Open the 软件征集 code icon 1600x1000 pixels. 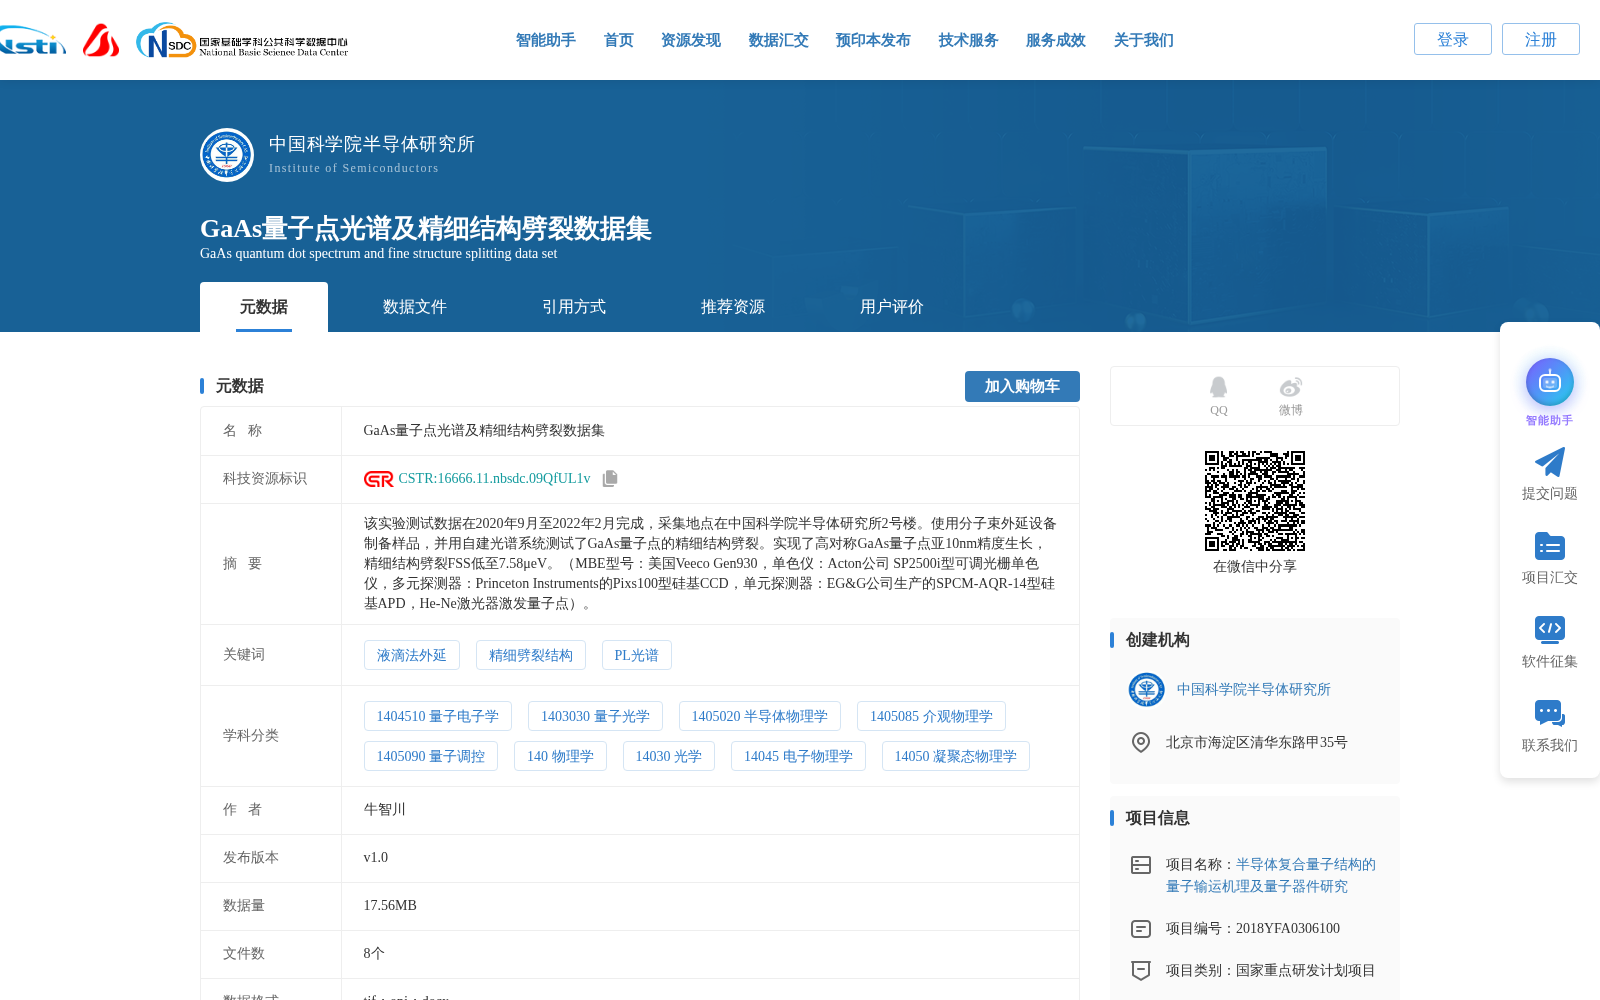coord(1550,629)
